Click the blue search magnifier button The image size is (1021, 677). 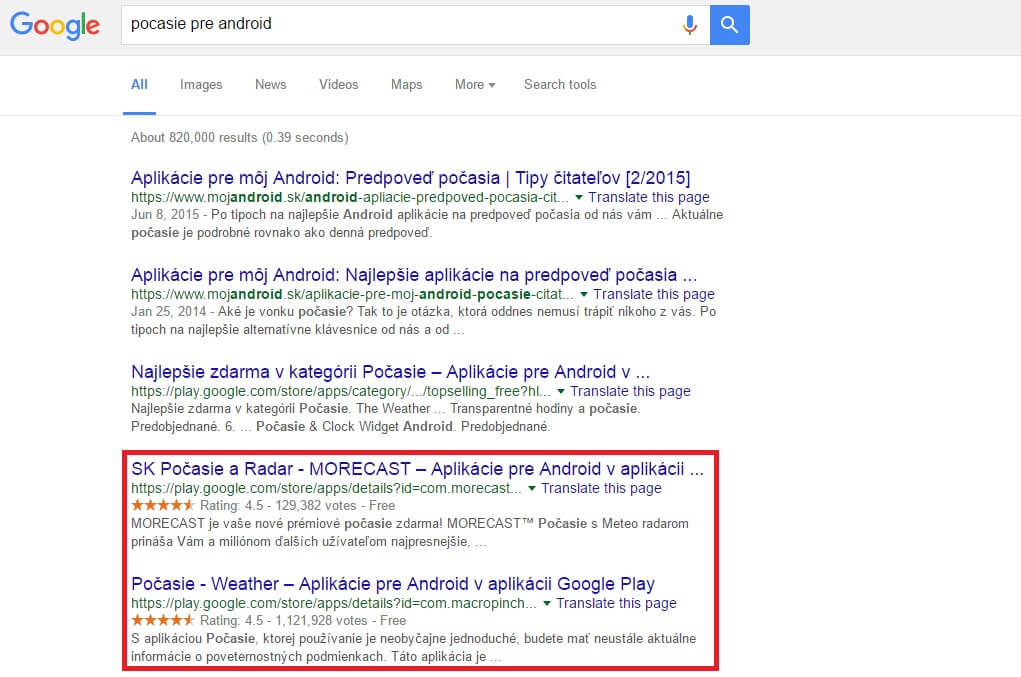pos(729,25)
